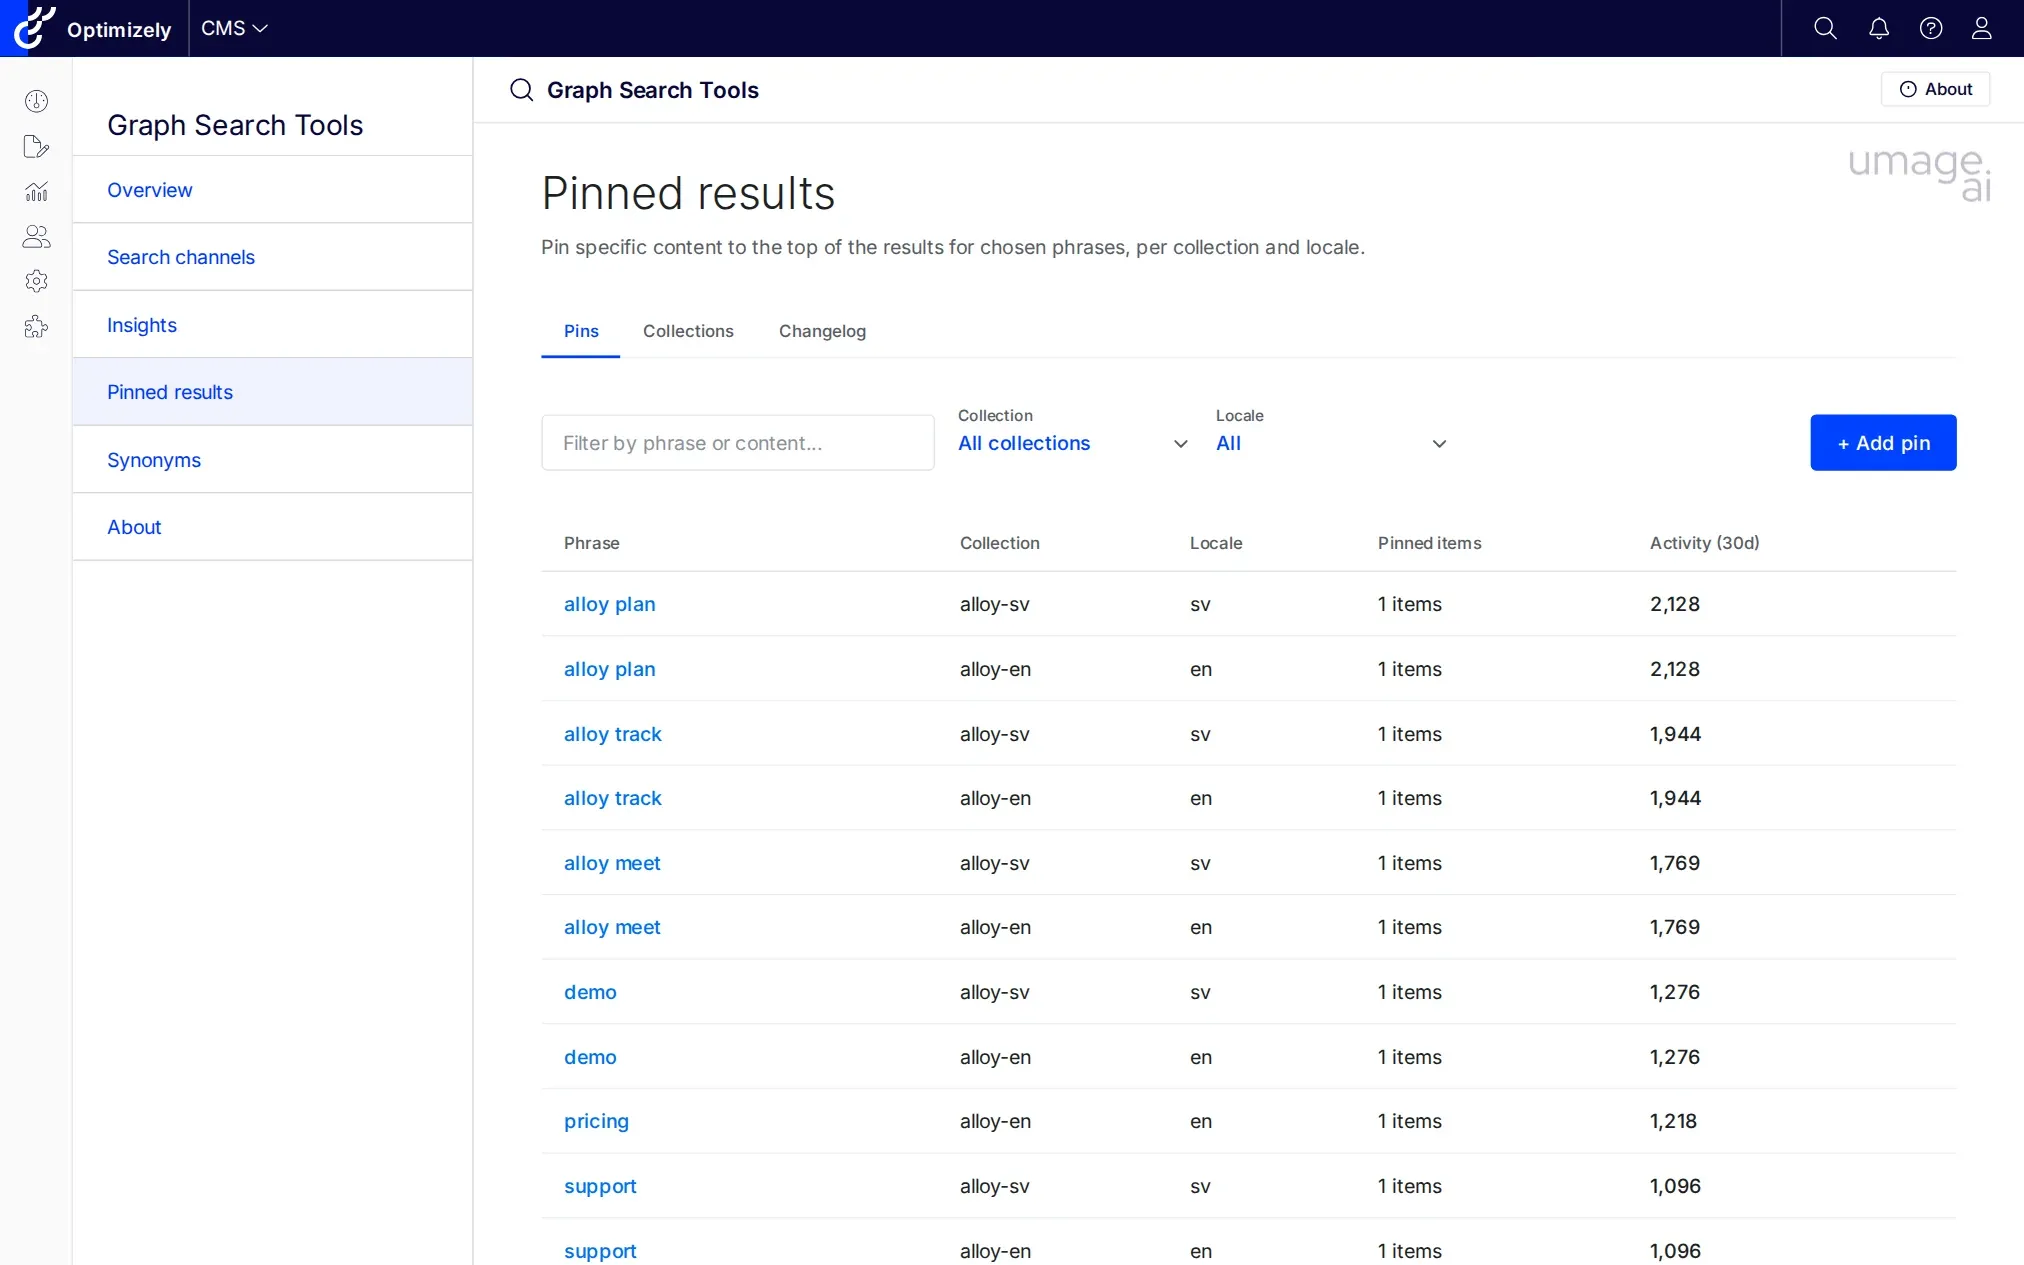Open Synonyms in the side menu

pyautogui.click(x=272, y=460)
